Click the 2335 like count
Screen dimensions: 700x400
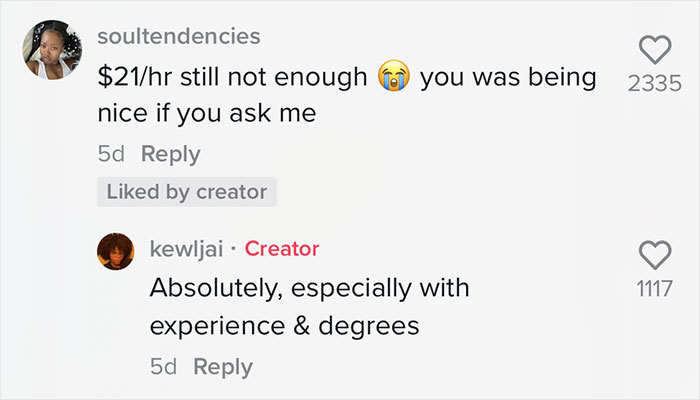point(654,84)
